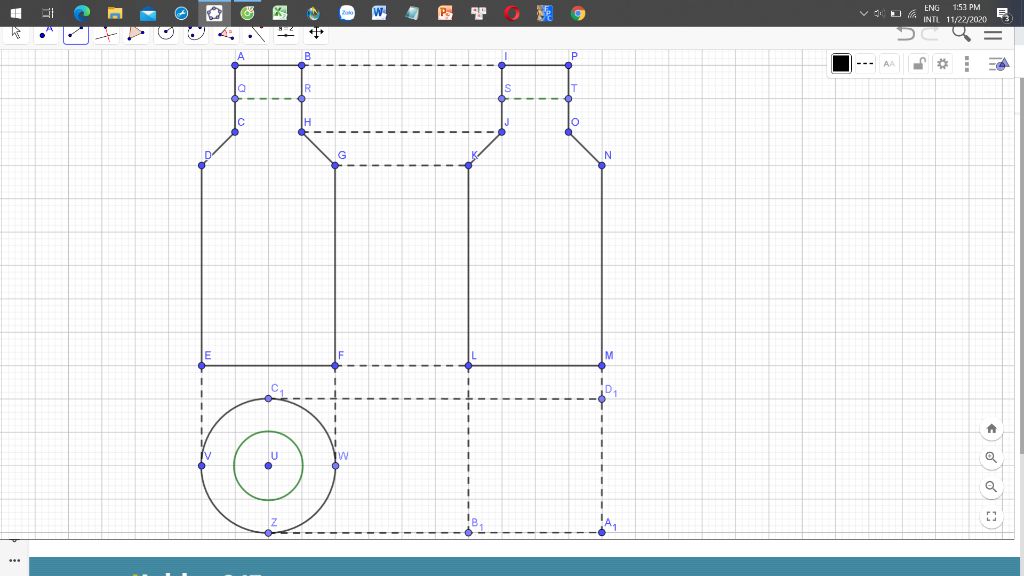Choose the Reflect about Line tool
Viewport: 1024px width, 576px height.
tap(257, 33)
